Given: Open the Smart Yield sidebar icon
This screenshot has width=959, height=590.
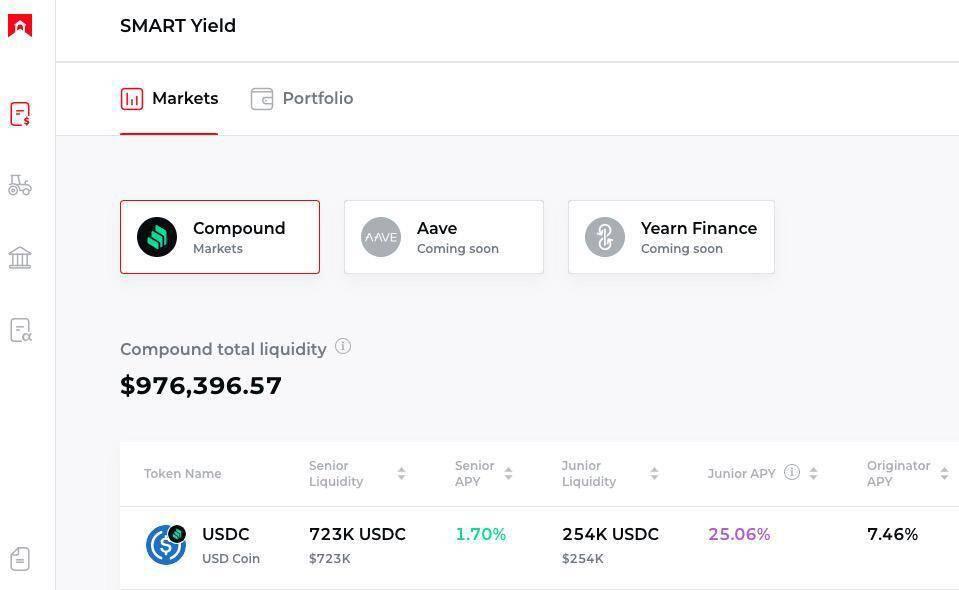Looking at the screenshot, I should tap(20, 114).
